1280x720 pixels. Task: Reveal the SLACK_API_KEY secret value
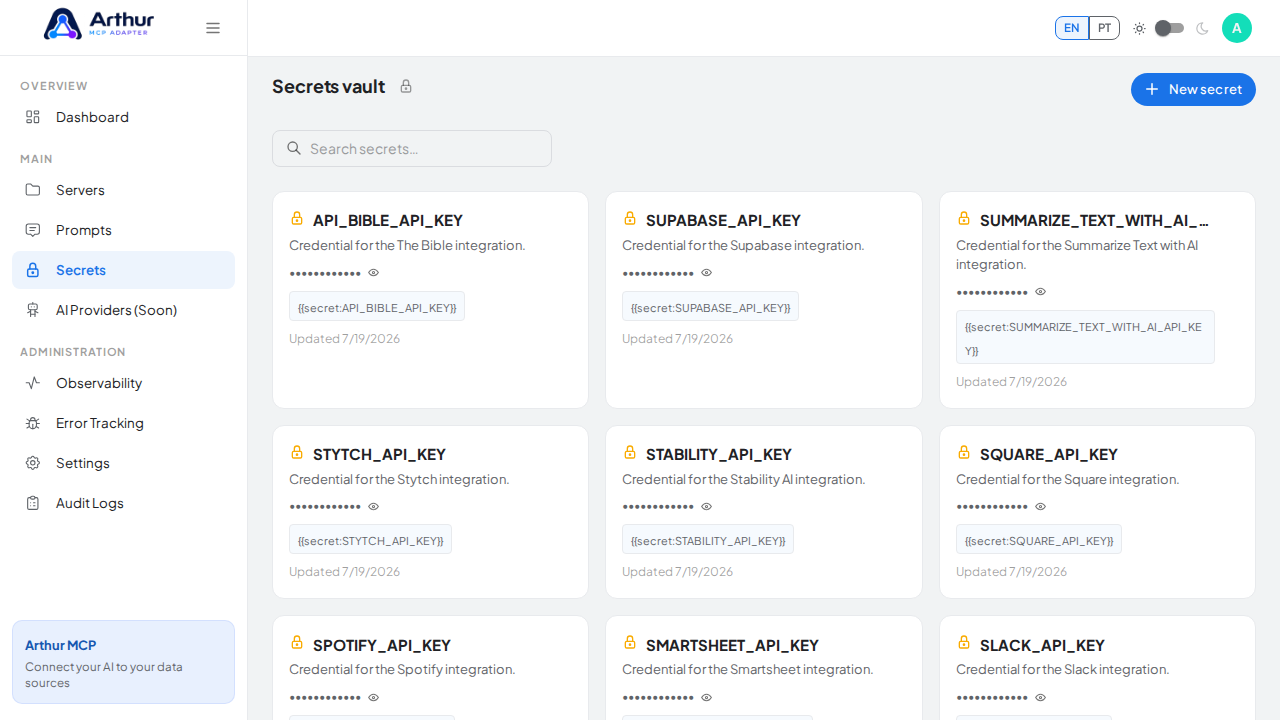pyautogui.click(x=1041, y=697)
